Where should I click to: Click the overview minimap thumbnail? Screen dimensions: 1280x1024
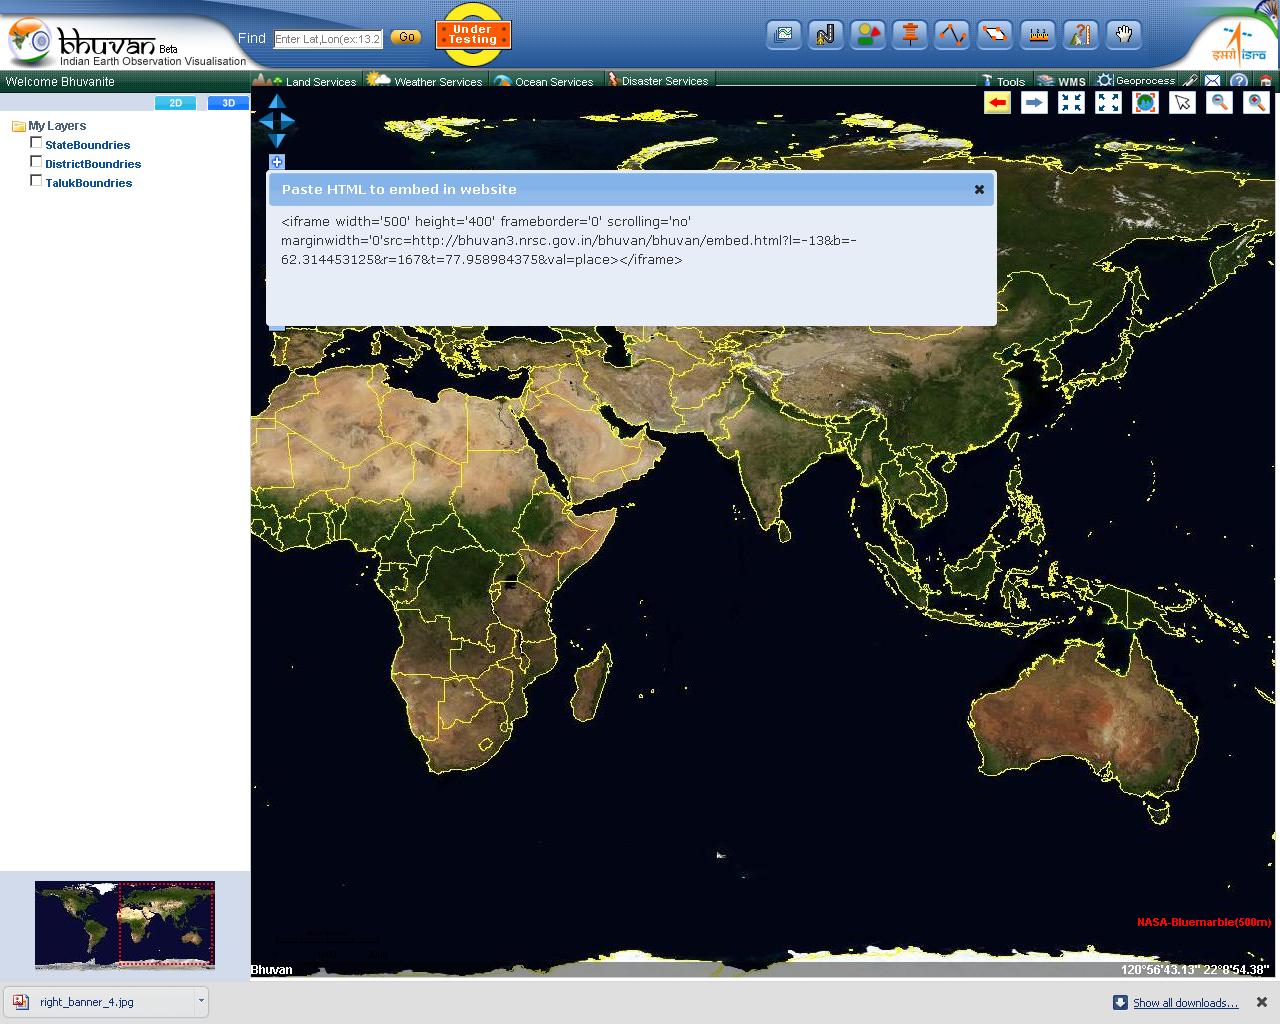[125, 925]
